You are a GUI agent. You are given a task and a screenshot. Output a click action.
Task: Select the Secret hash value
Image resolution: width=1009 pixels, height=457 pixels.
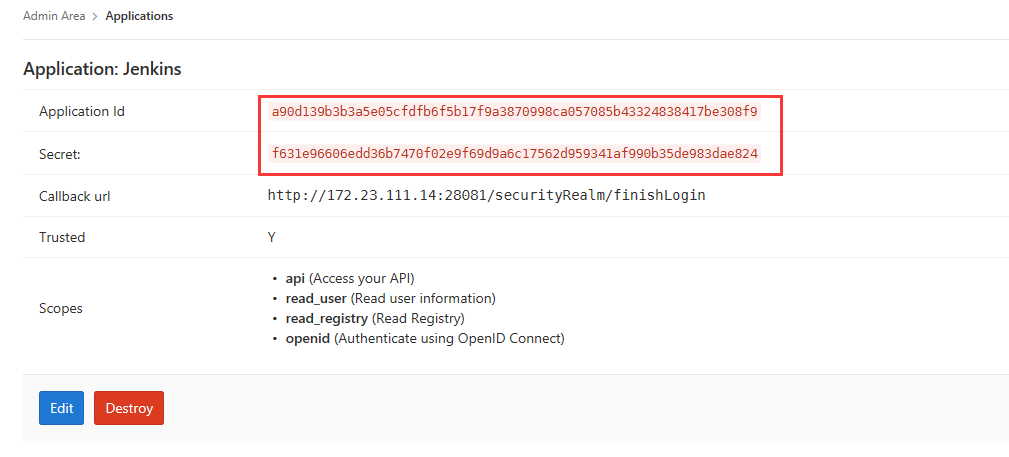coord(515,154)
